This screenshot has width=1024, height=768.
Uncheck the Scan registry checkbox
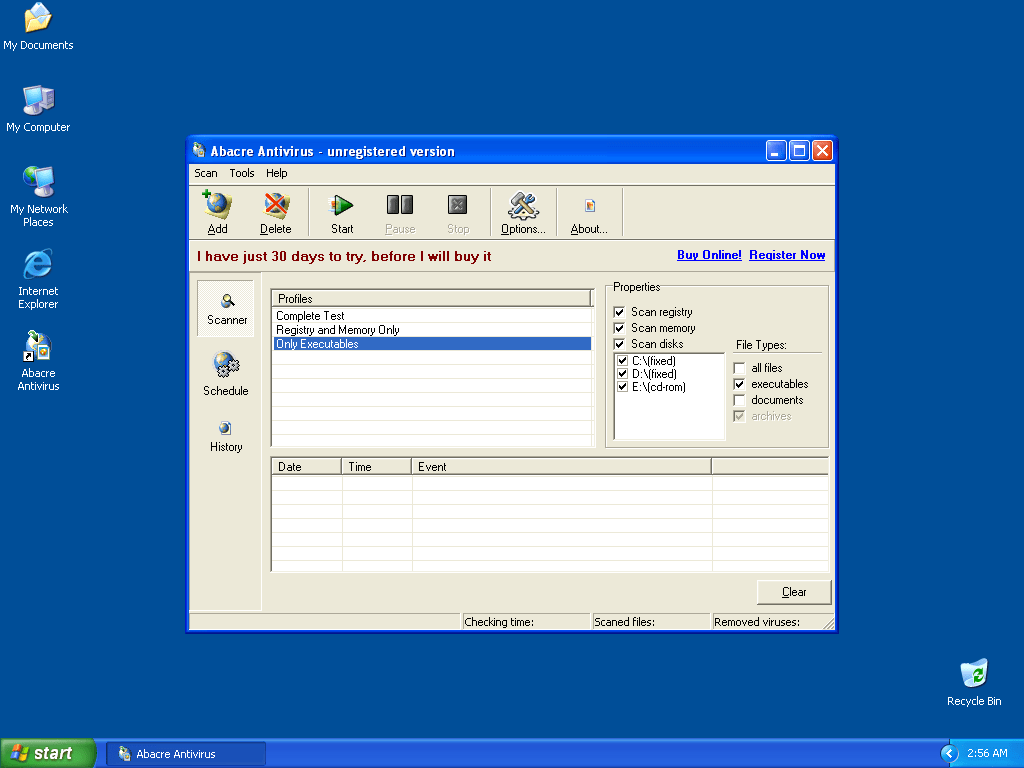point(619,312)
